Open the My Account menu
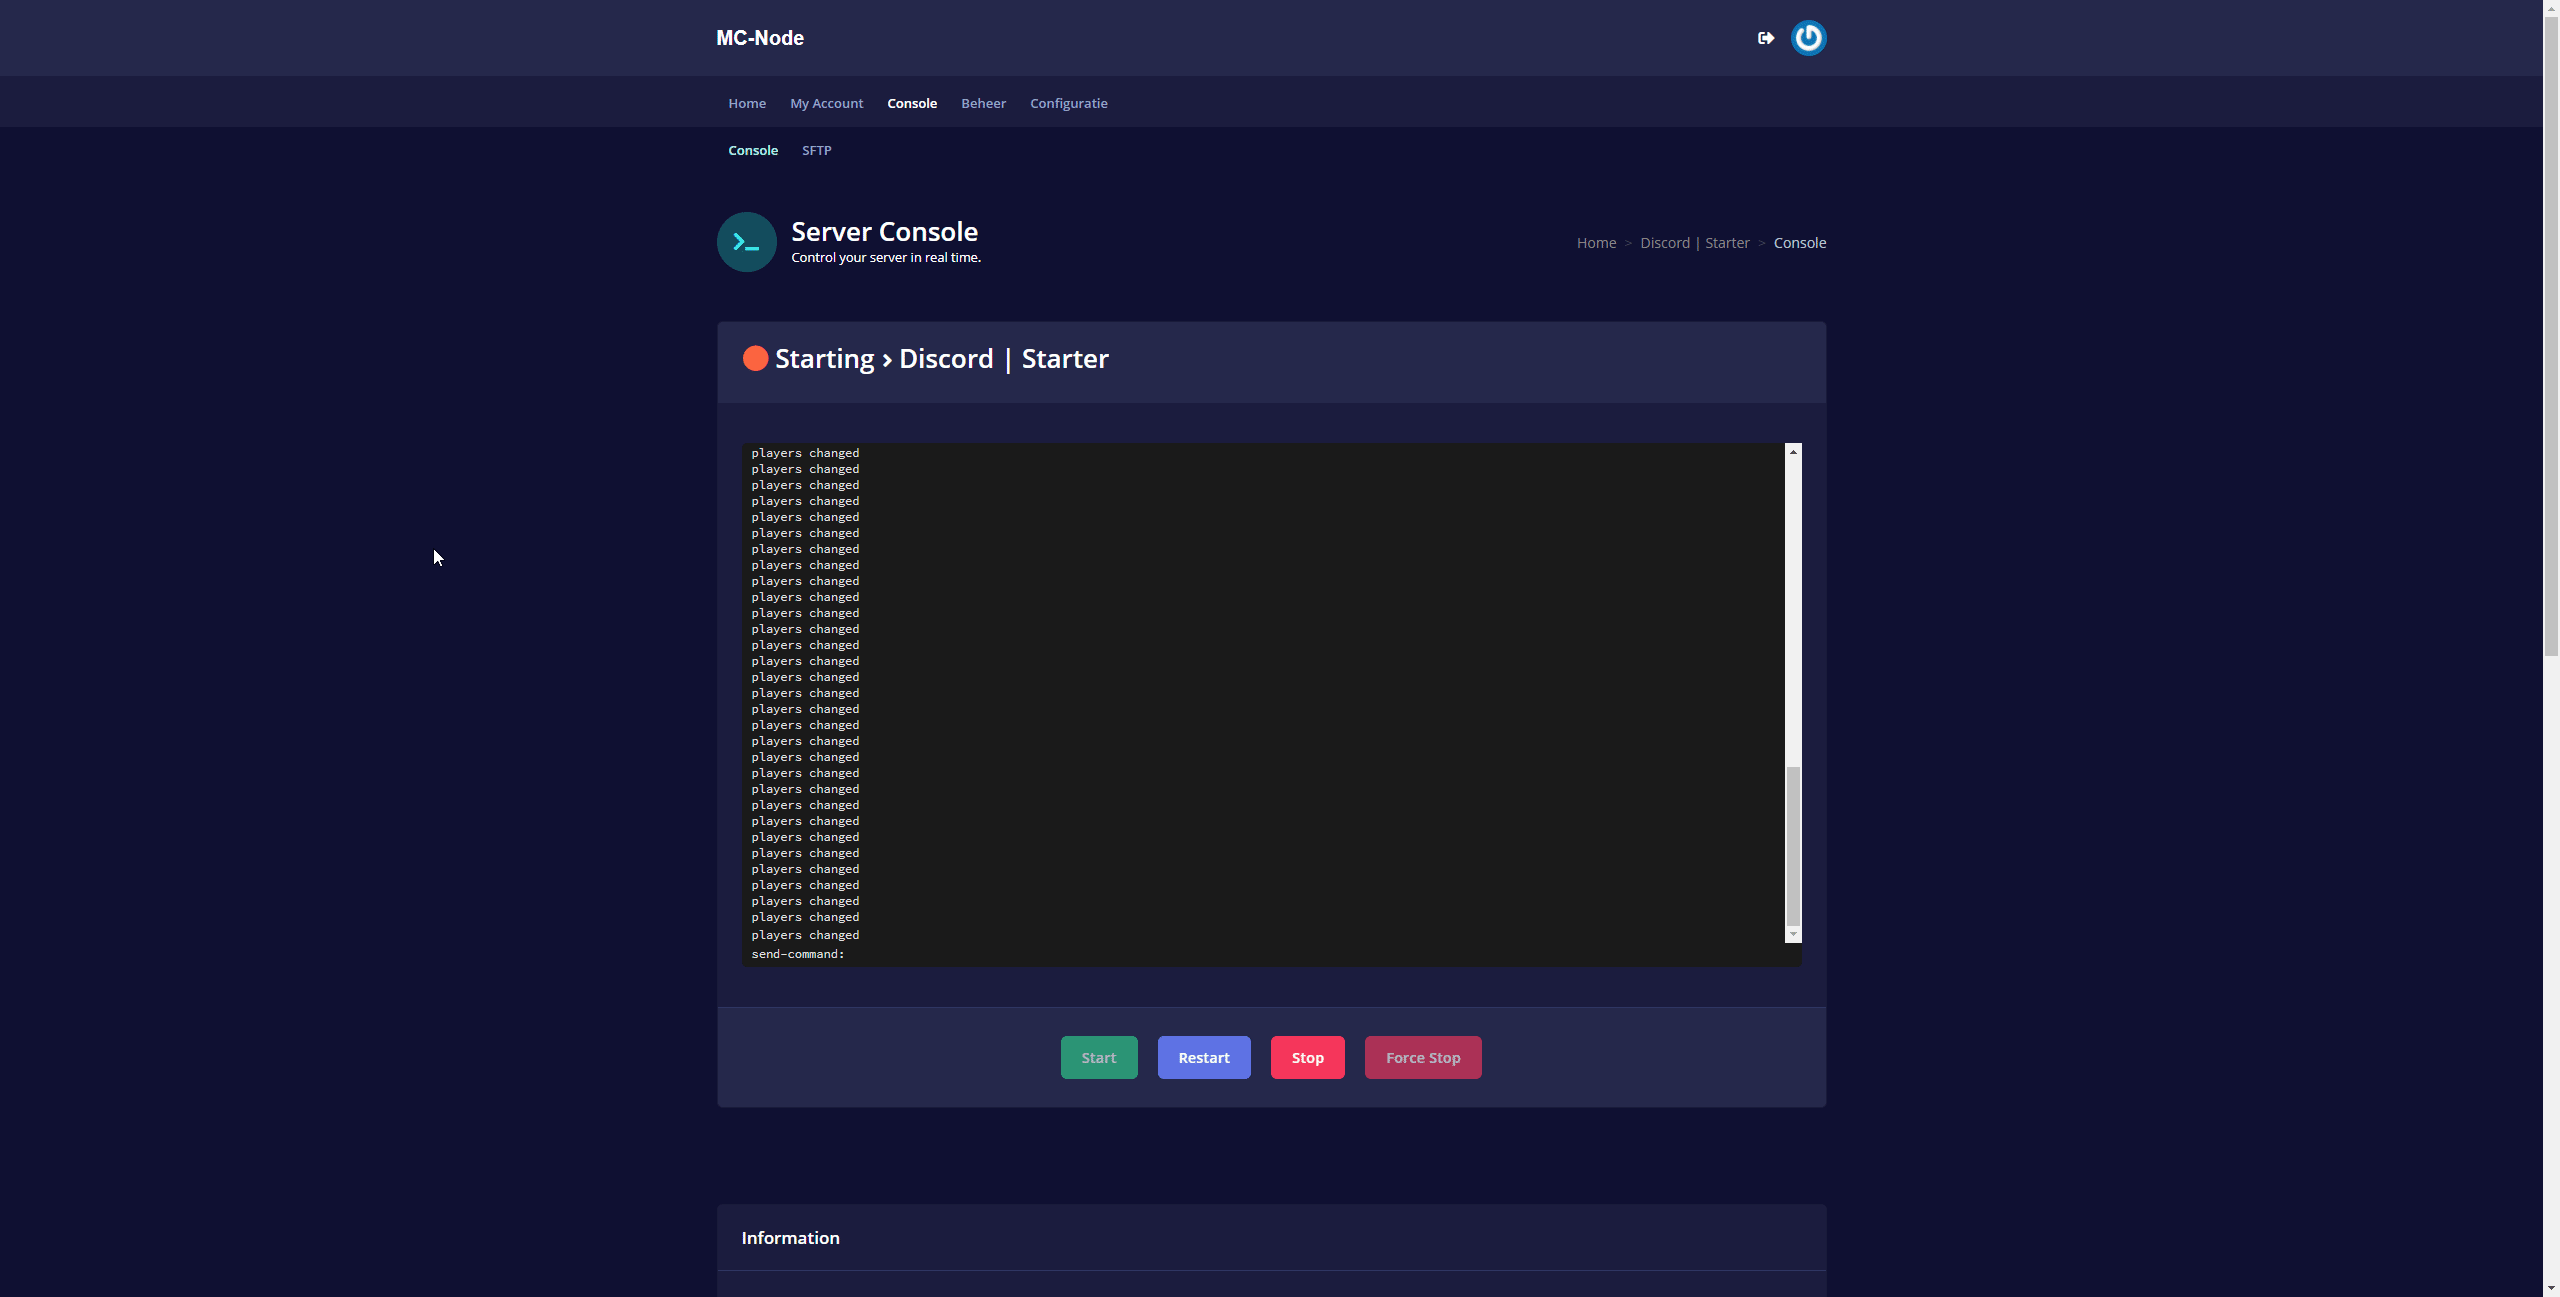The width and height of the screenshot is (2560, 1297). click(826, 103)
